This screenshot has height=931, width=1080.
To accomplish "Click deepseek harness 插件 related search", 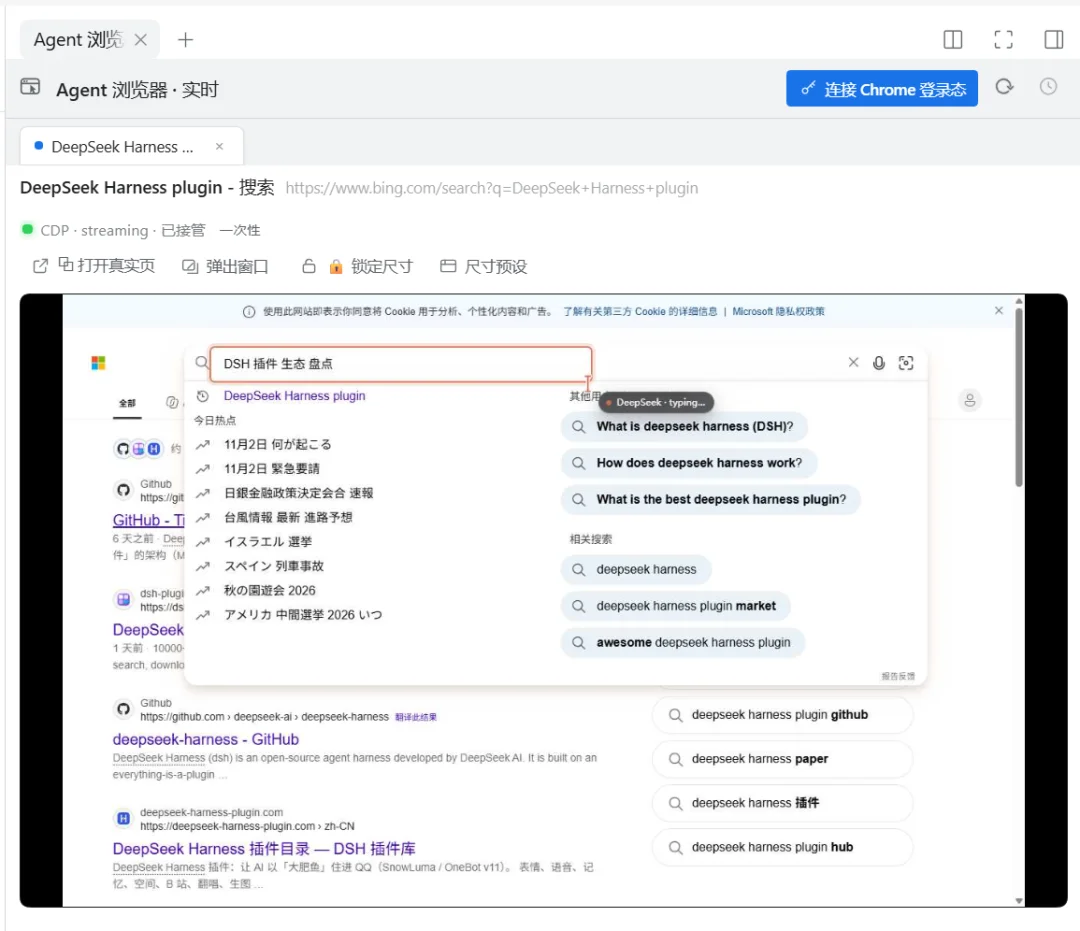I will coord(782,803).
